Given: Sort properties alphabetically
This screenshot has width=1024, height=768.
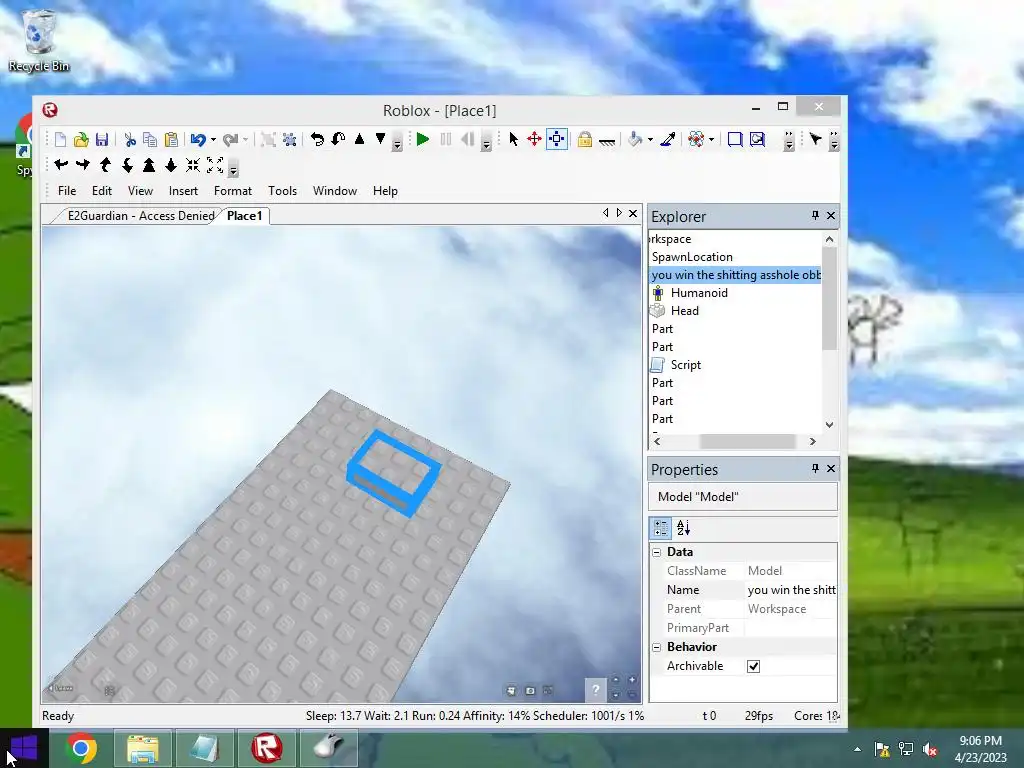Looking at the screenshot, I should (683, 528).
